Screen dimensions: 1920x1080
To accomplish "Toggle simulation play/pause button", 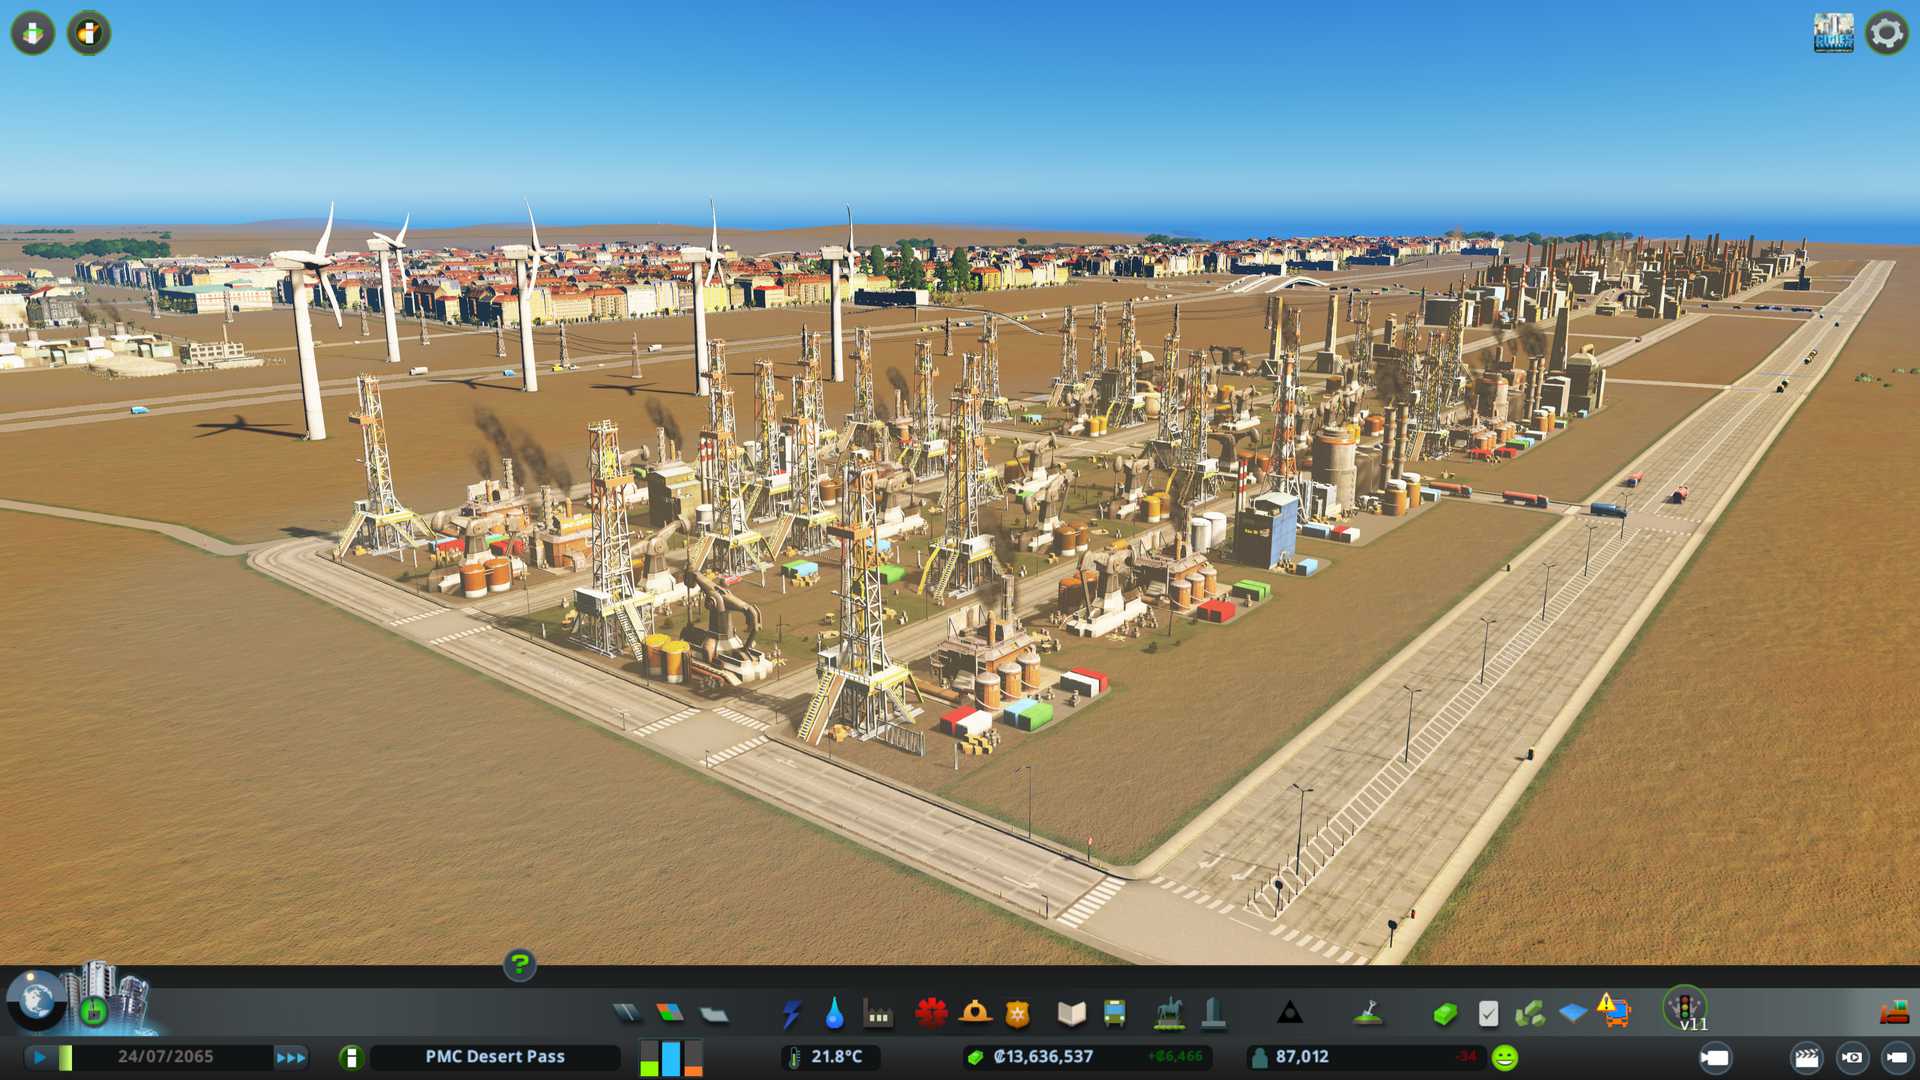I will pos(40,1057).
